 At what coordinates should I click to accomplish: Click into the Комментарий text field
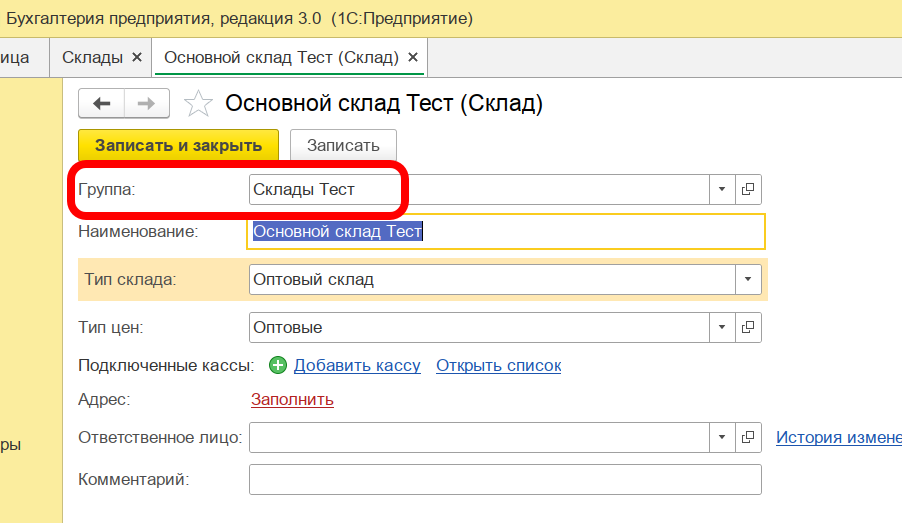(x=505, y=479)
